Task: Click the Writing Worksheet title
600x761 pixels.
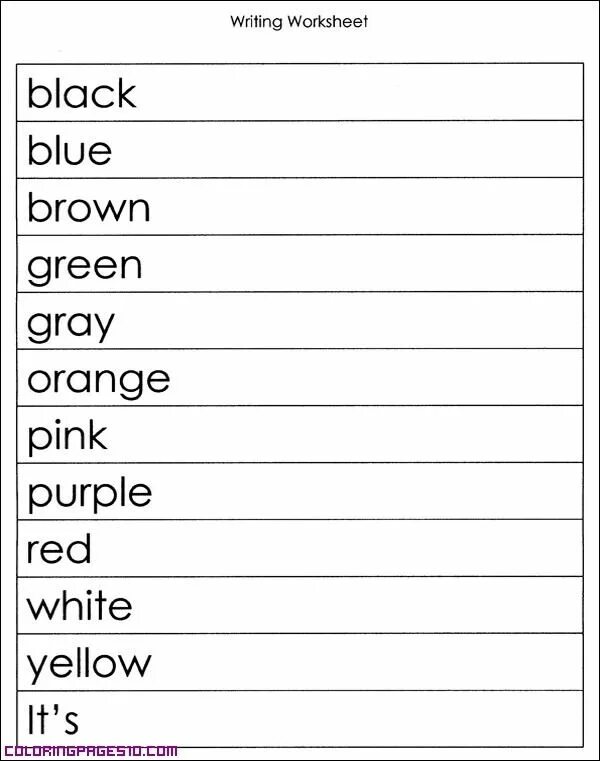Action: coord(299,22)
